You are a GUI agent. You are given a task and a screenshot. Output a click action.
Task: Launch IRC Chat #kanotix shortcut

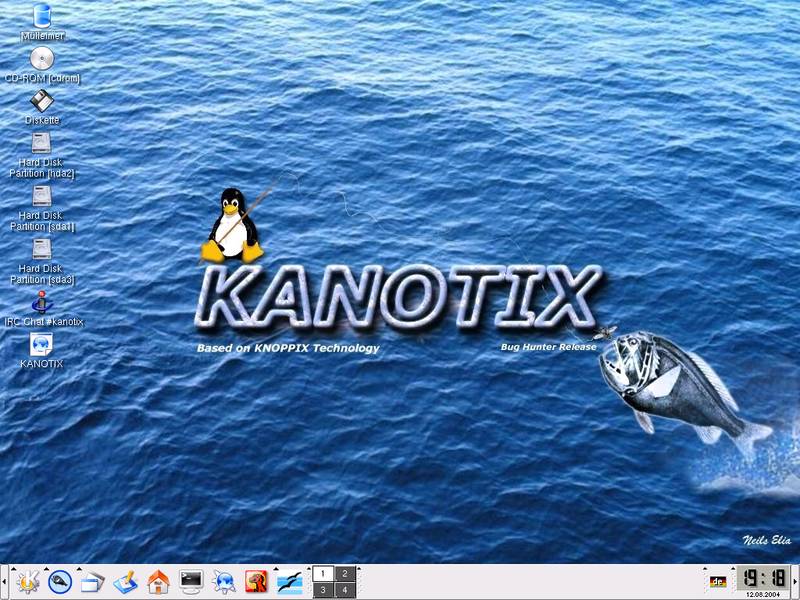[41, 302]
